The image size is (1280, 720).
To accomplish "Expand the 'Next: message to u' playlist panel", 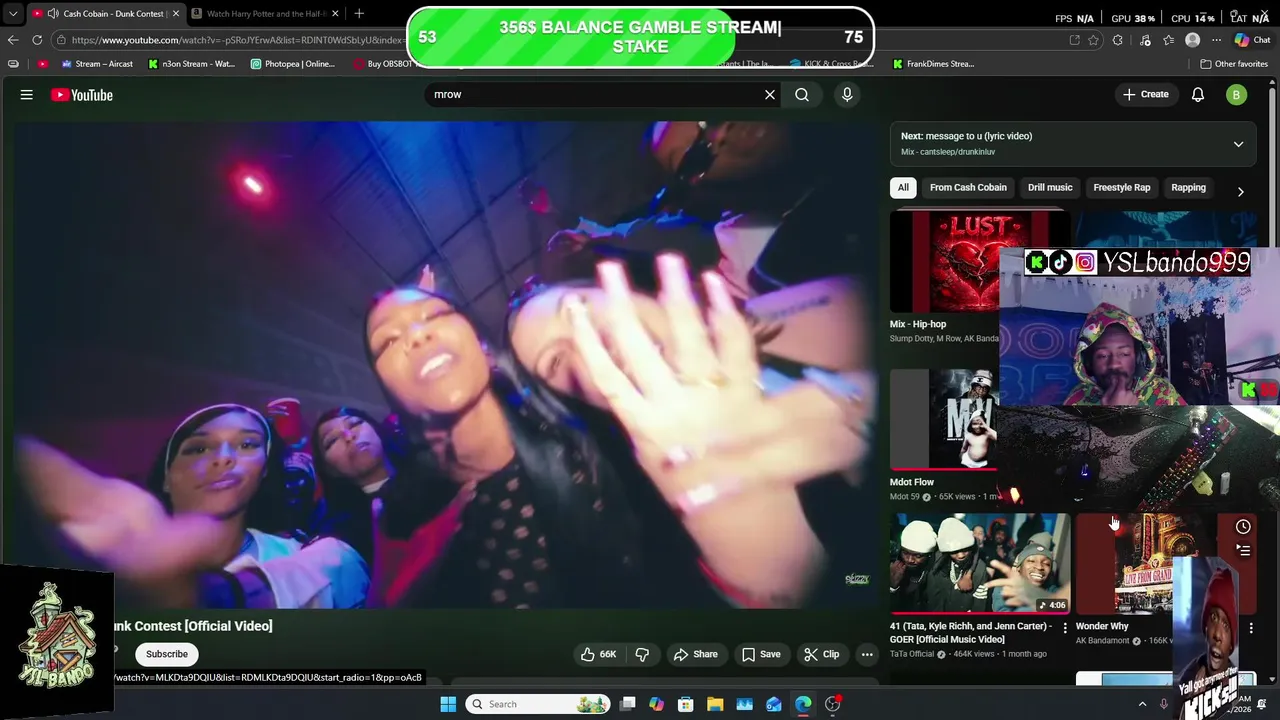I will click(1238, 144).
